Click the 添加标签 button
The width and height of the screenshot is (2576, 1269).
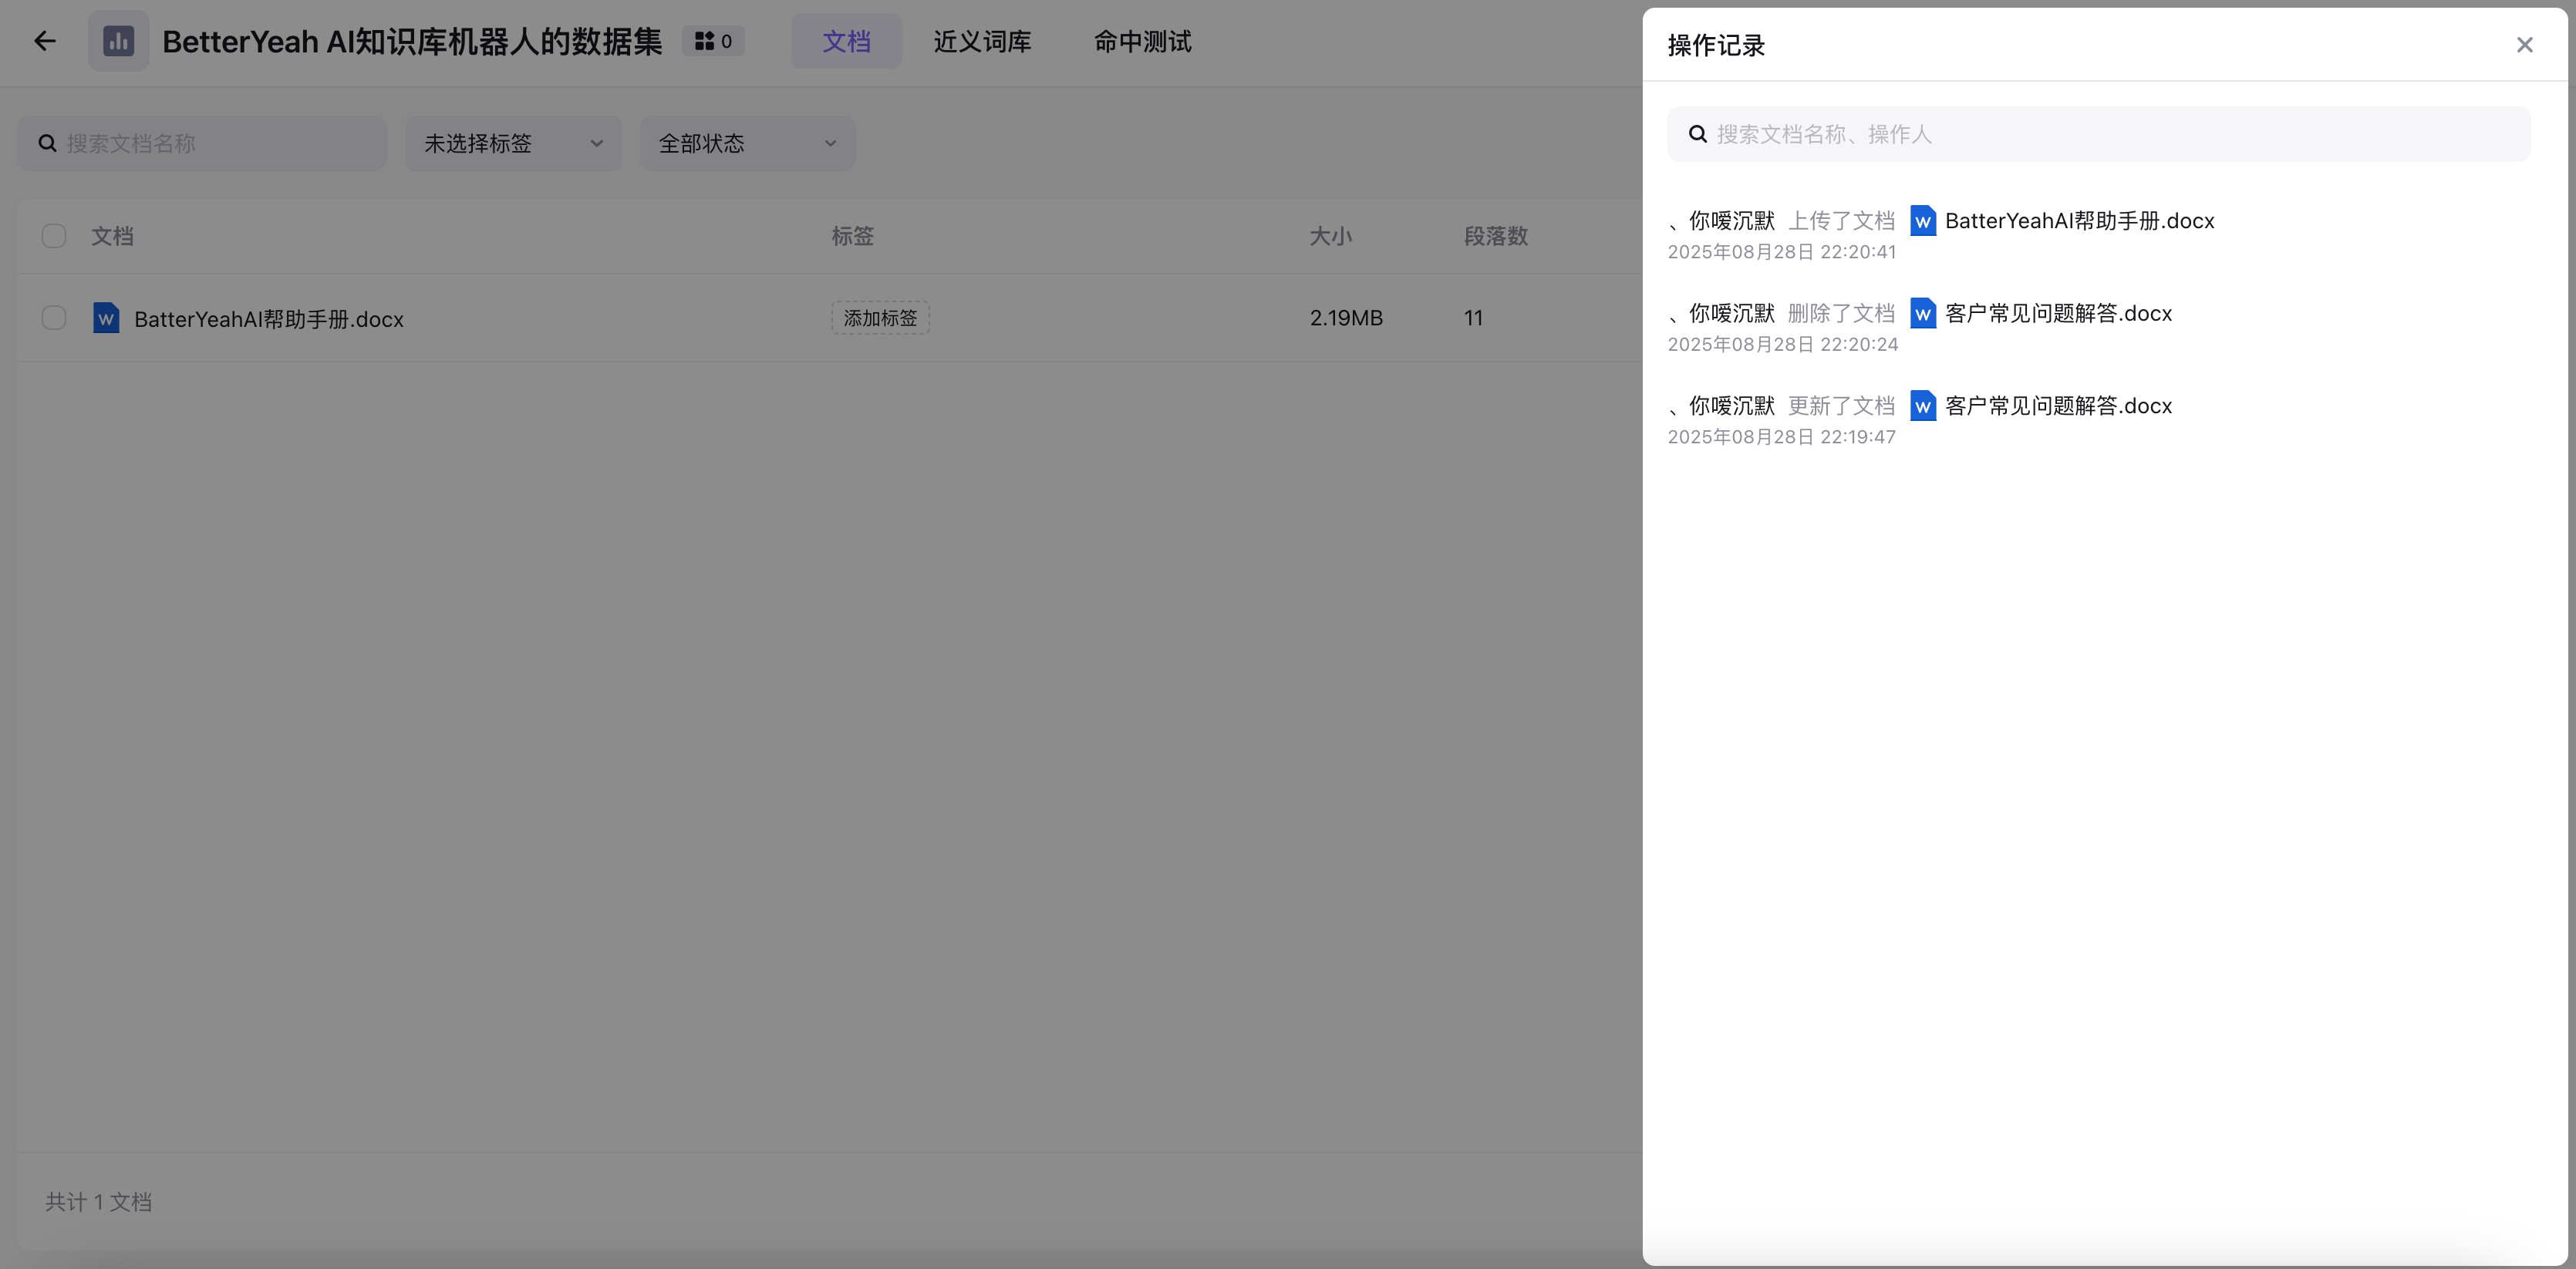880,318
